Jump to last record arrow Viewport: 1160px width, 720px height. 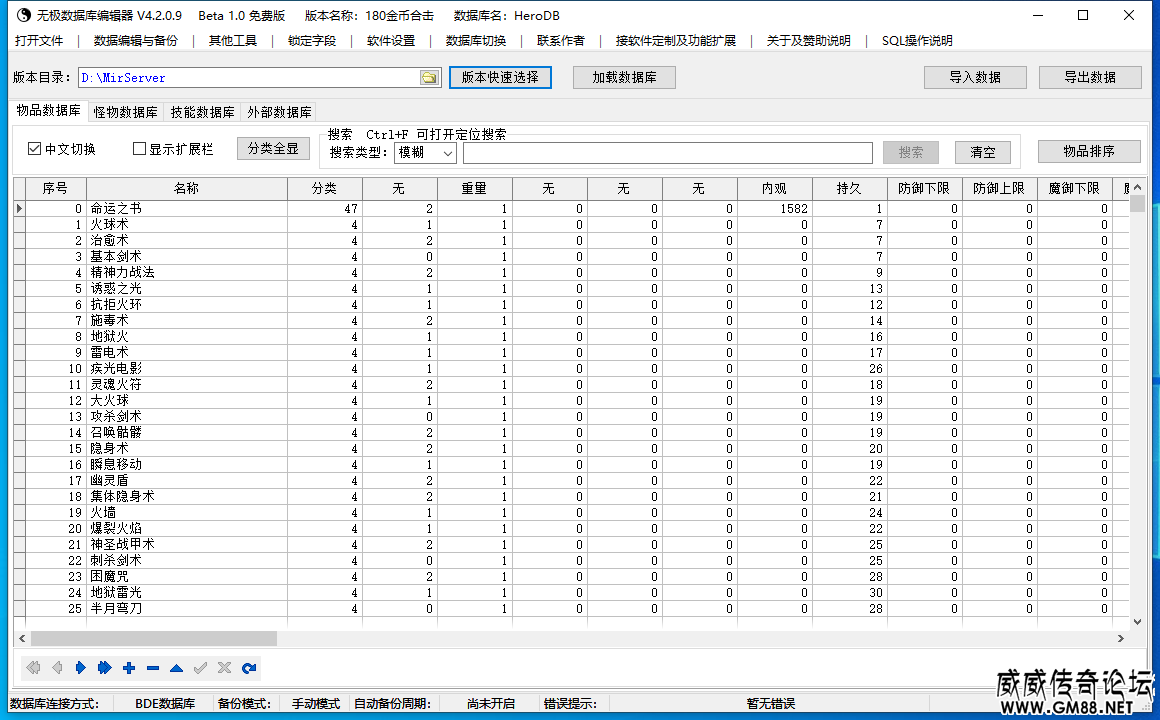coord(104,668)
